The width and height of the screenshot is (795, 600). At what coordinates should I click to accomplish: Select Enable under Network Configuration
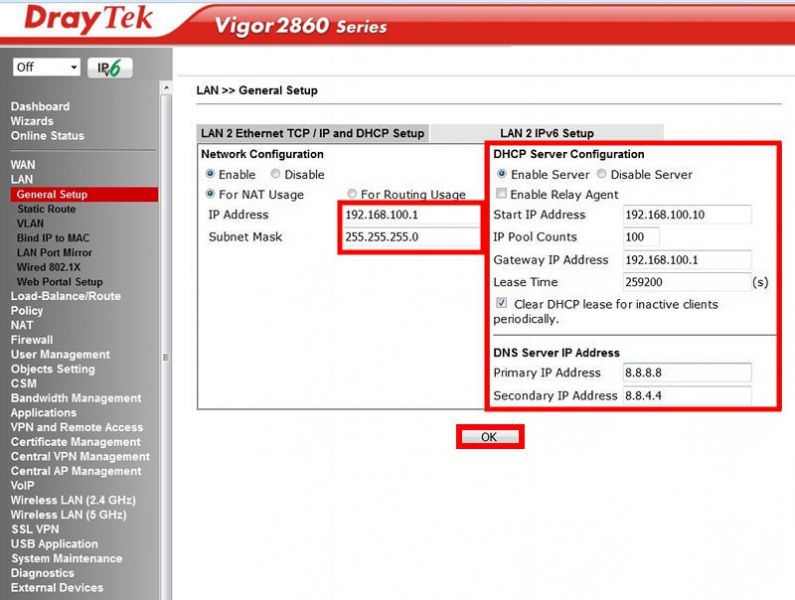tap(210, 174)
